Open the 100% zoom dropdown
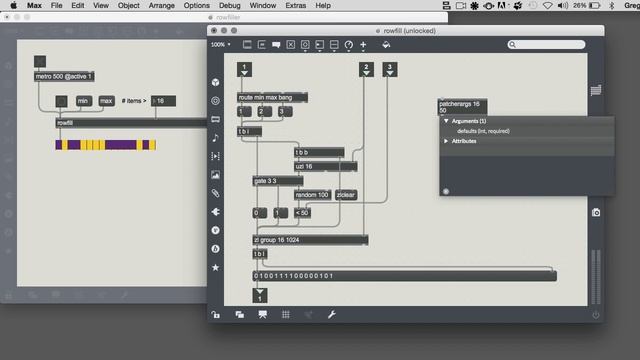The height and width of the screenshot is (360, 640). (220, 44)
